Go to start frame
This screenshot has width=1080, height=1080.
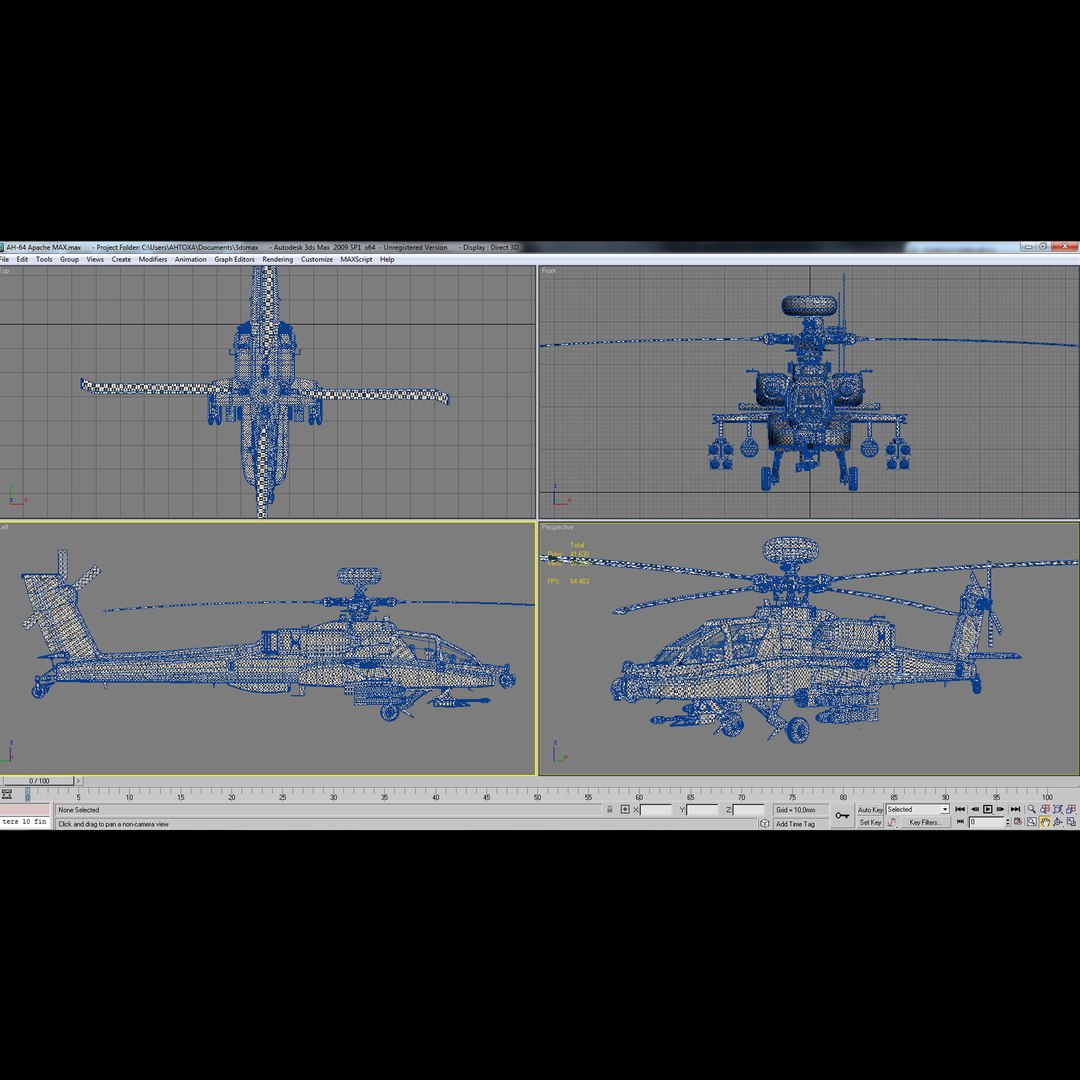coord(960,809)
